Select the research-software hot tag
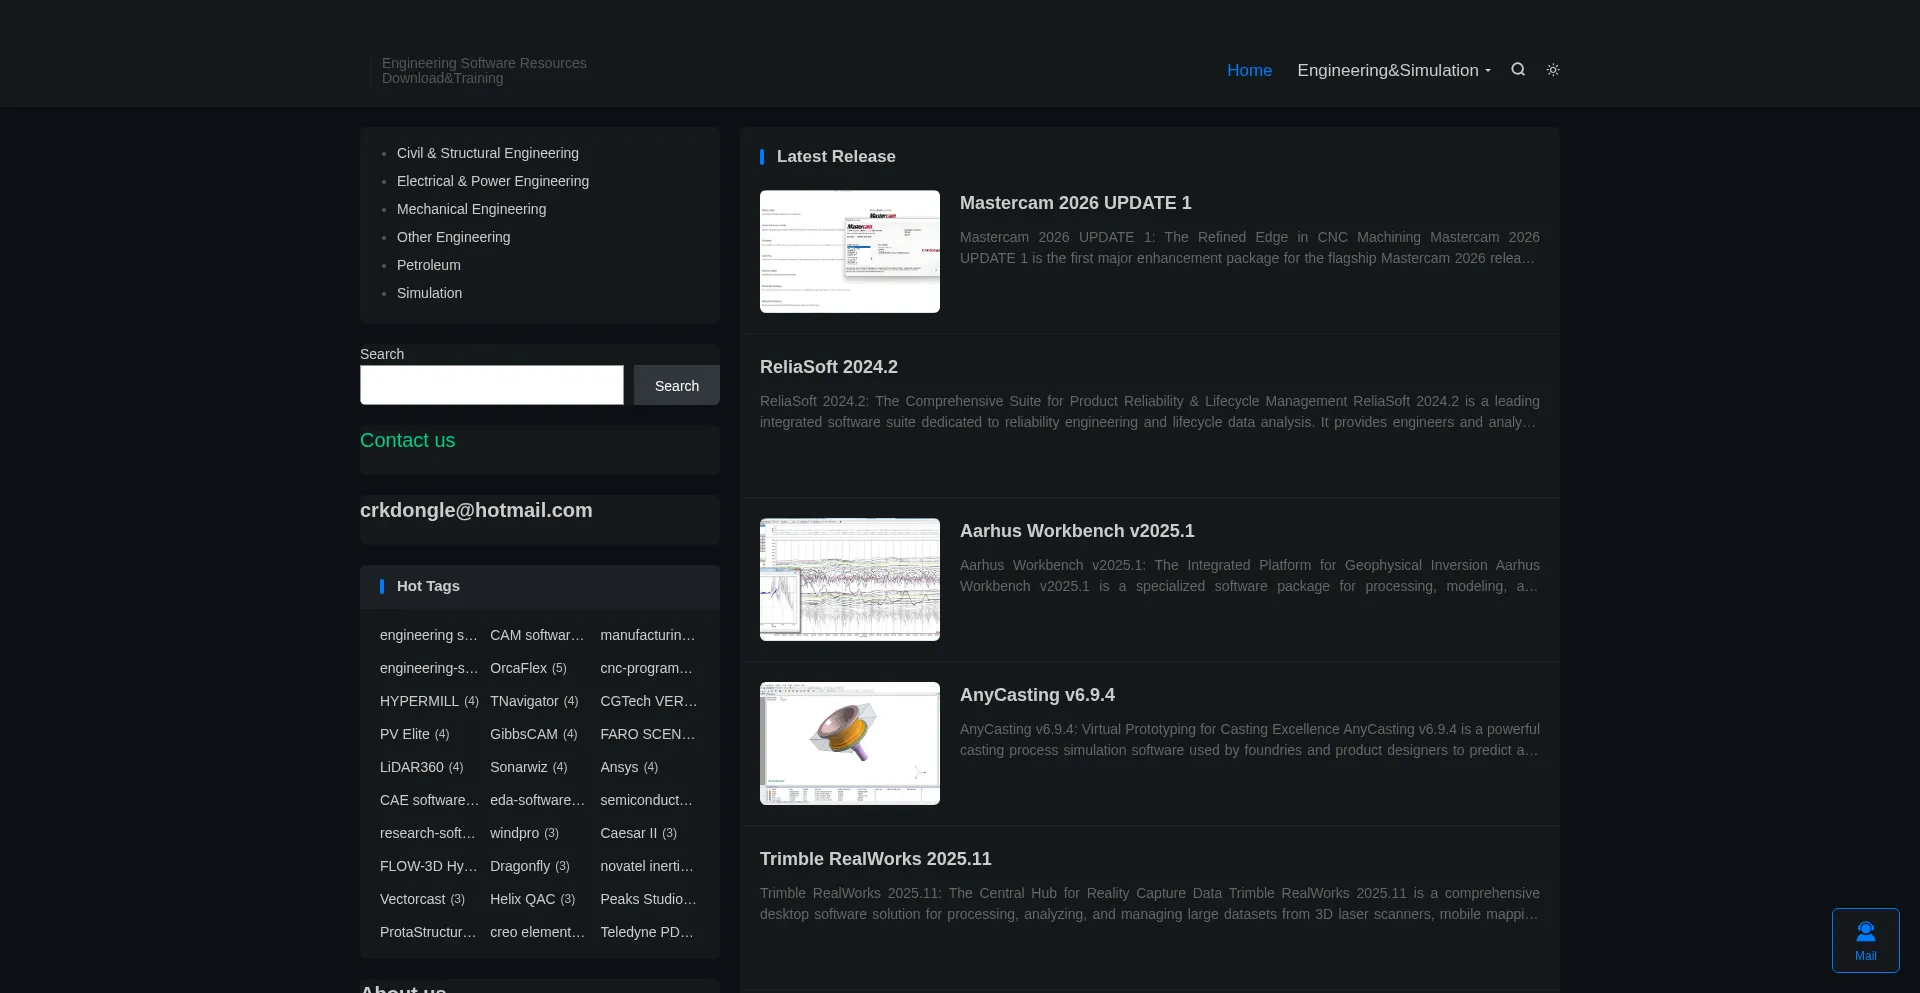Image resolution: width=1920 pixels, height=993 pixels. tap(428, 833)
